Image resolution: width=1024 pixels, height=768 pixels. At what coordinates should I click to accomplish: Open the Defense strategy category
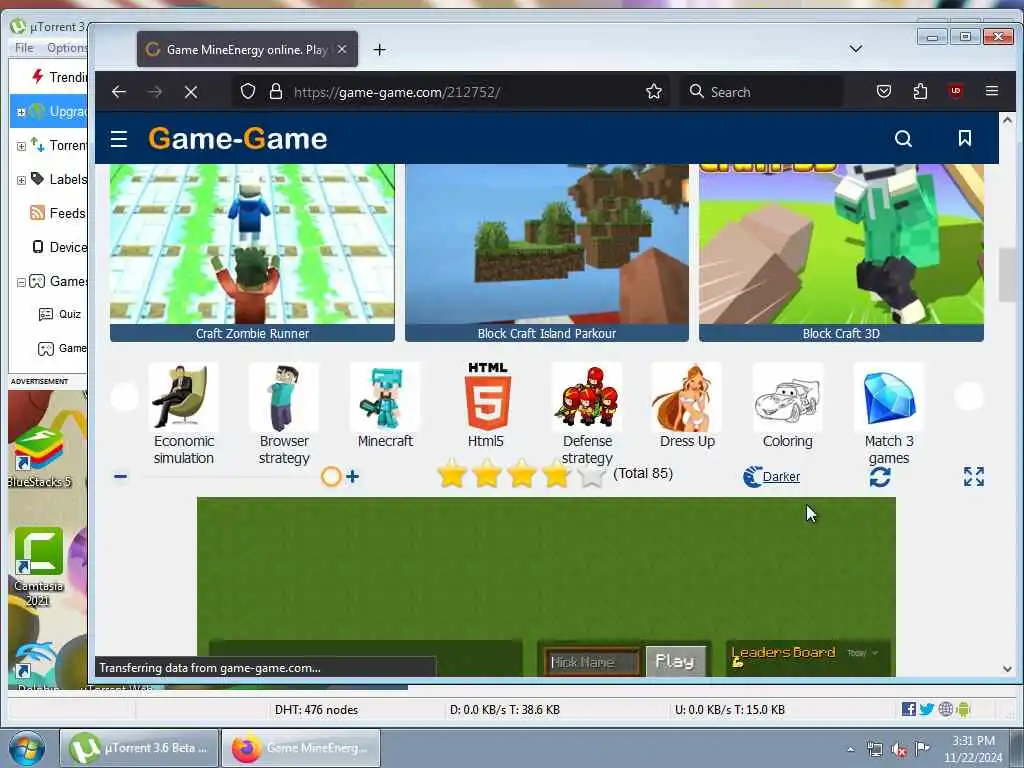[x=587, y=415]
